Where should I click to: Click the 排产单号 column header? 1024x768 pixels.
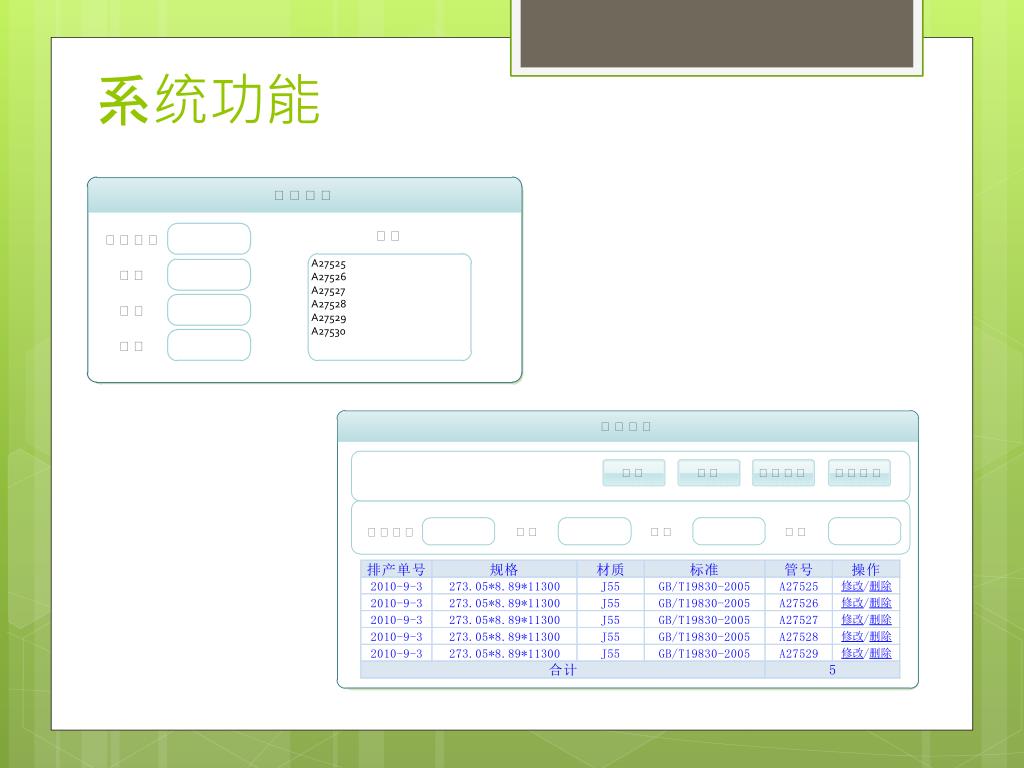tap(396, 569)
